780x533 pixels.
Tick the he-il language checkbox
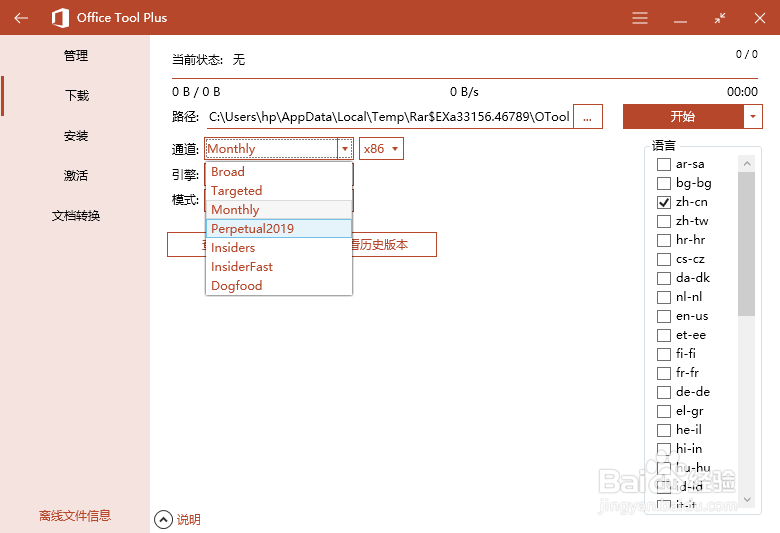coord(664,430)
